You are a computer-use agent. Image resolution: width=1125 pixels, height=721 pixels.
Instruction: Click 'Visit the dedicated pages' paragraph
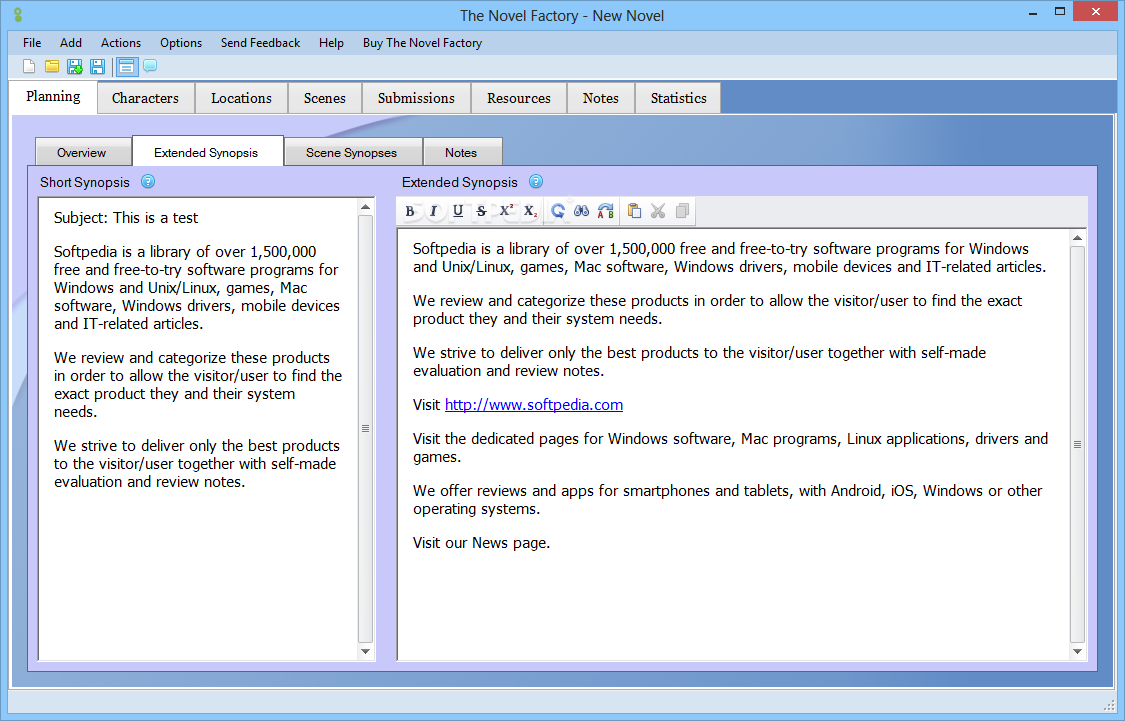(x=730, y=448)
